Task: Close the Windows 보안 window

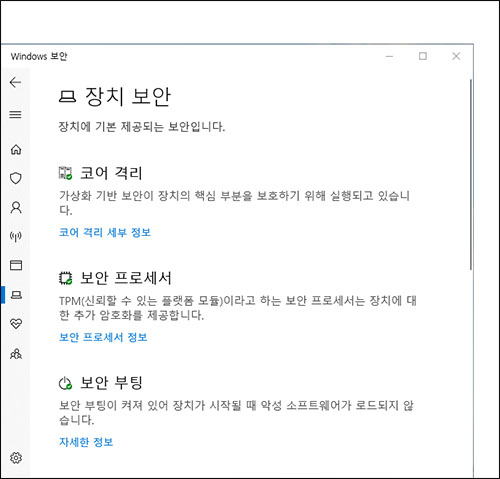Action: (x=456, y=56)
